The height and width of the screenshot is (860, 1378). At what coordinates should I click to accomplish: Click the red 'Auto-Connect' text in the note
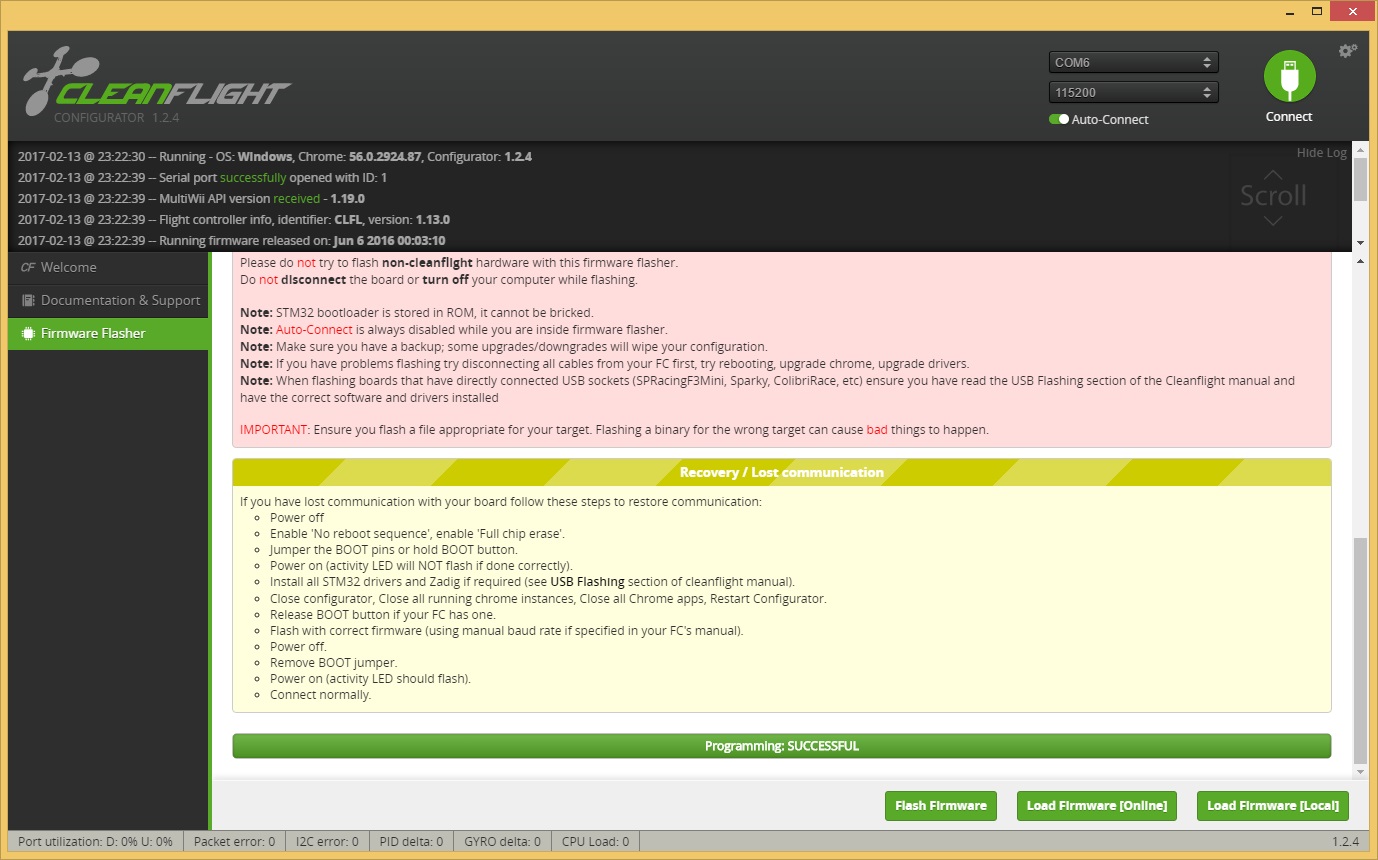(314, 329)
